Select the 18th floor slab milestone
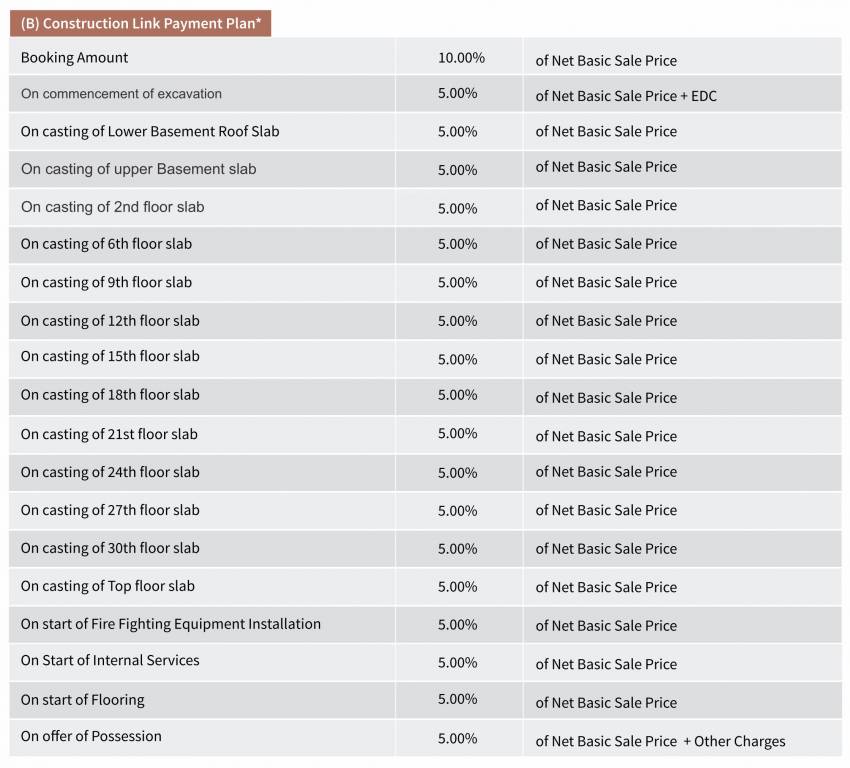Screen dimensions: 850x768 pos(110,395)
